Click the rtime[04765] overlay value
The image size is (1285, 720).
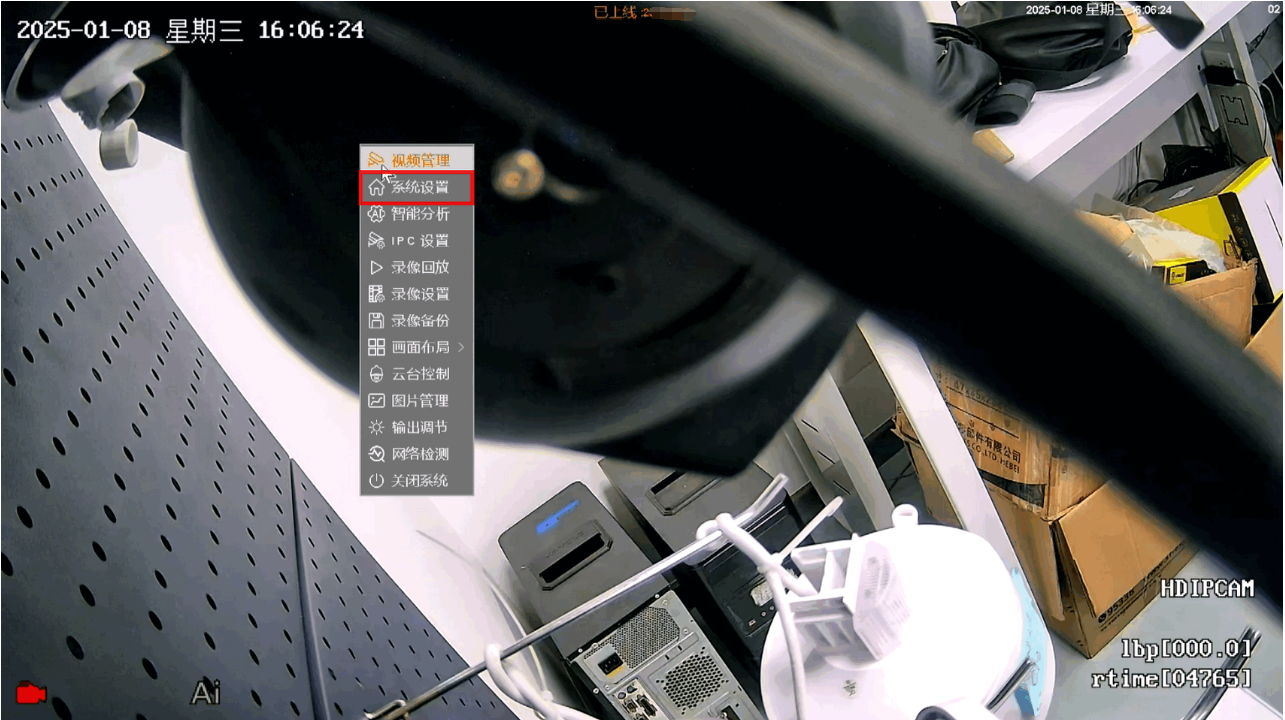click(1171, 678)
